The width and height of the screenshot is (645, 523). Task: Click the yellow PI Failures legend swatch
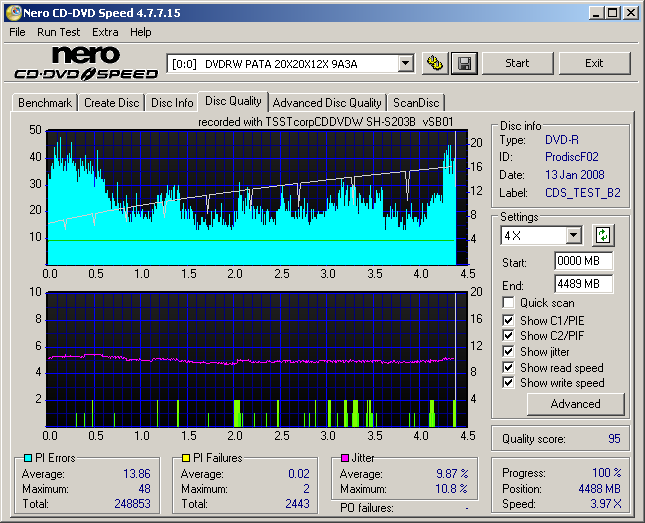point(186,458)
